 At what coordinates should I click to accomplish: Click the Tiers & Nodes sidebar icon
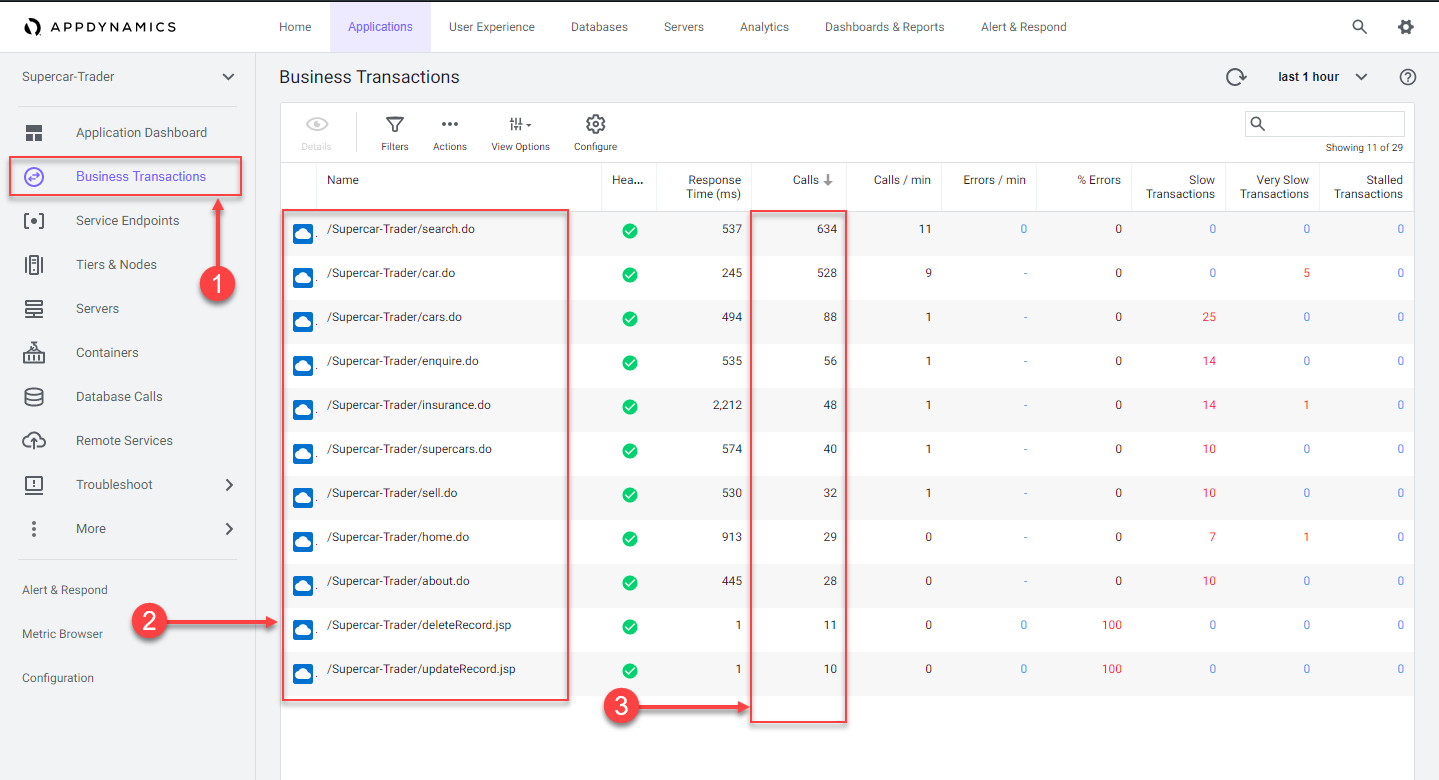tap(34, 265)
